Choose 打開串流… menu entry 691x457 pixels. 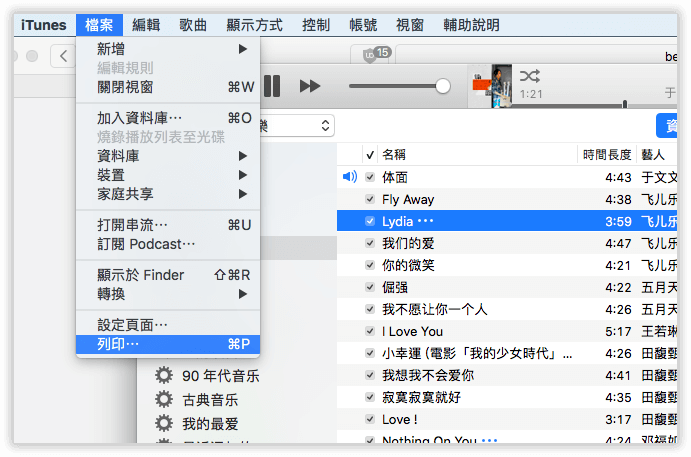point(168,225)
